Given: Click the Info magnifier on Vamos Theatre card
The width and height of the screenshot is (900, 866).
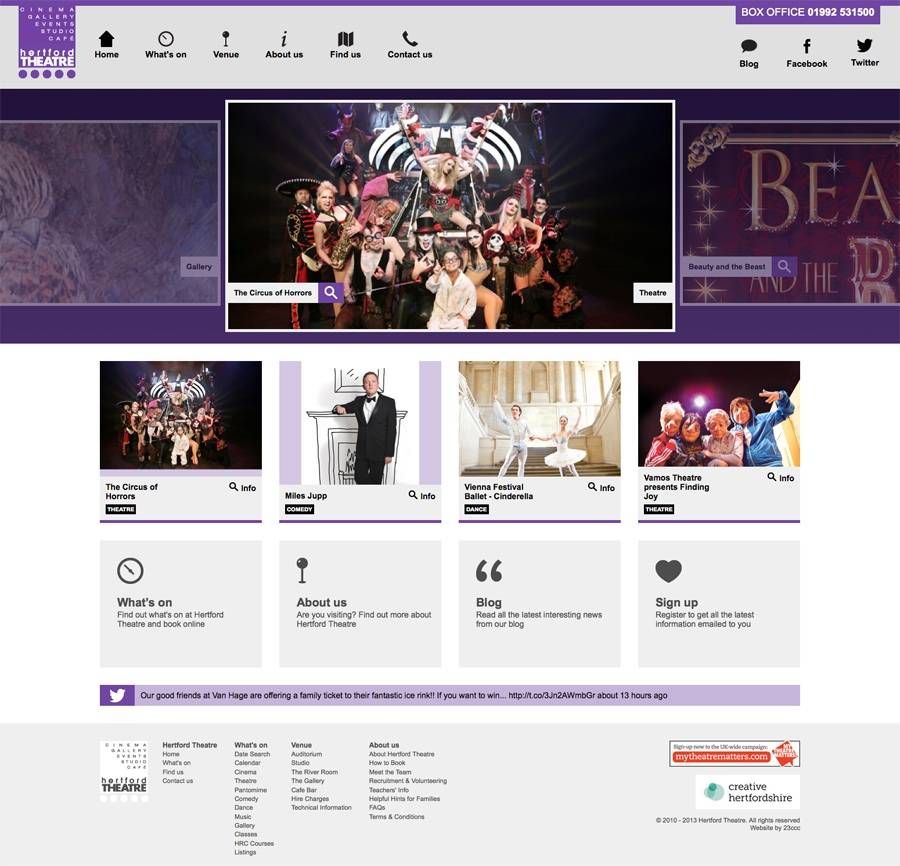Looking at the screenshot, I should (772, 477).
